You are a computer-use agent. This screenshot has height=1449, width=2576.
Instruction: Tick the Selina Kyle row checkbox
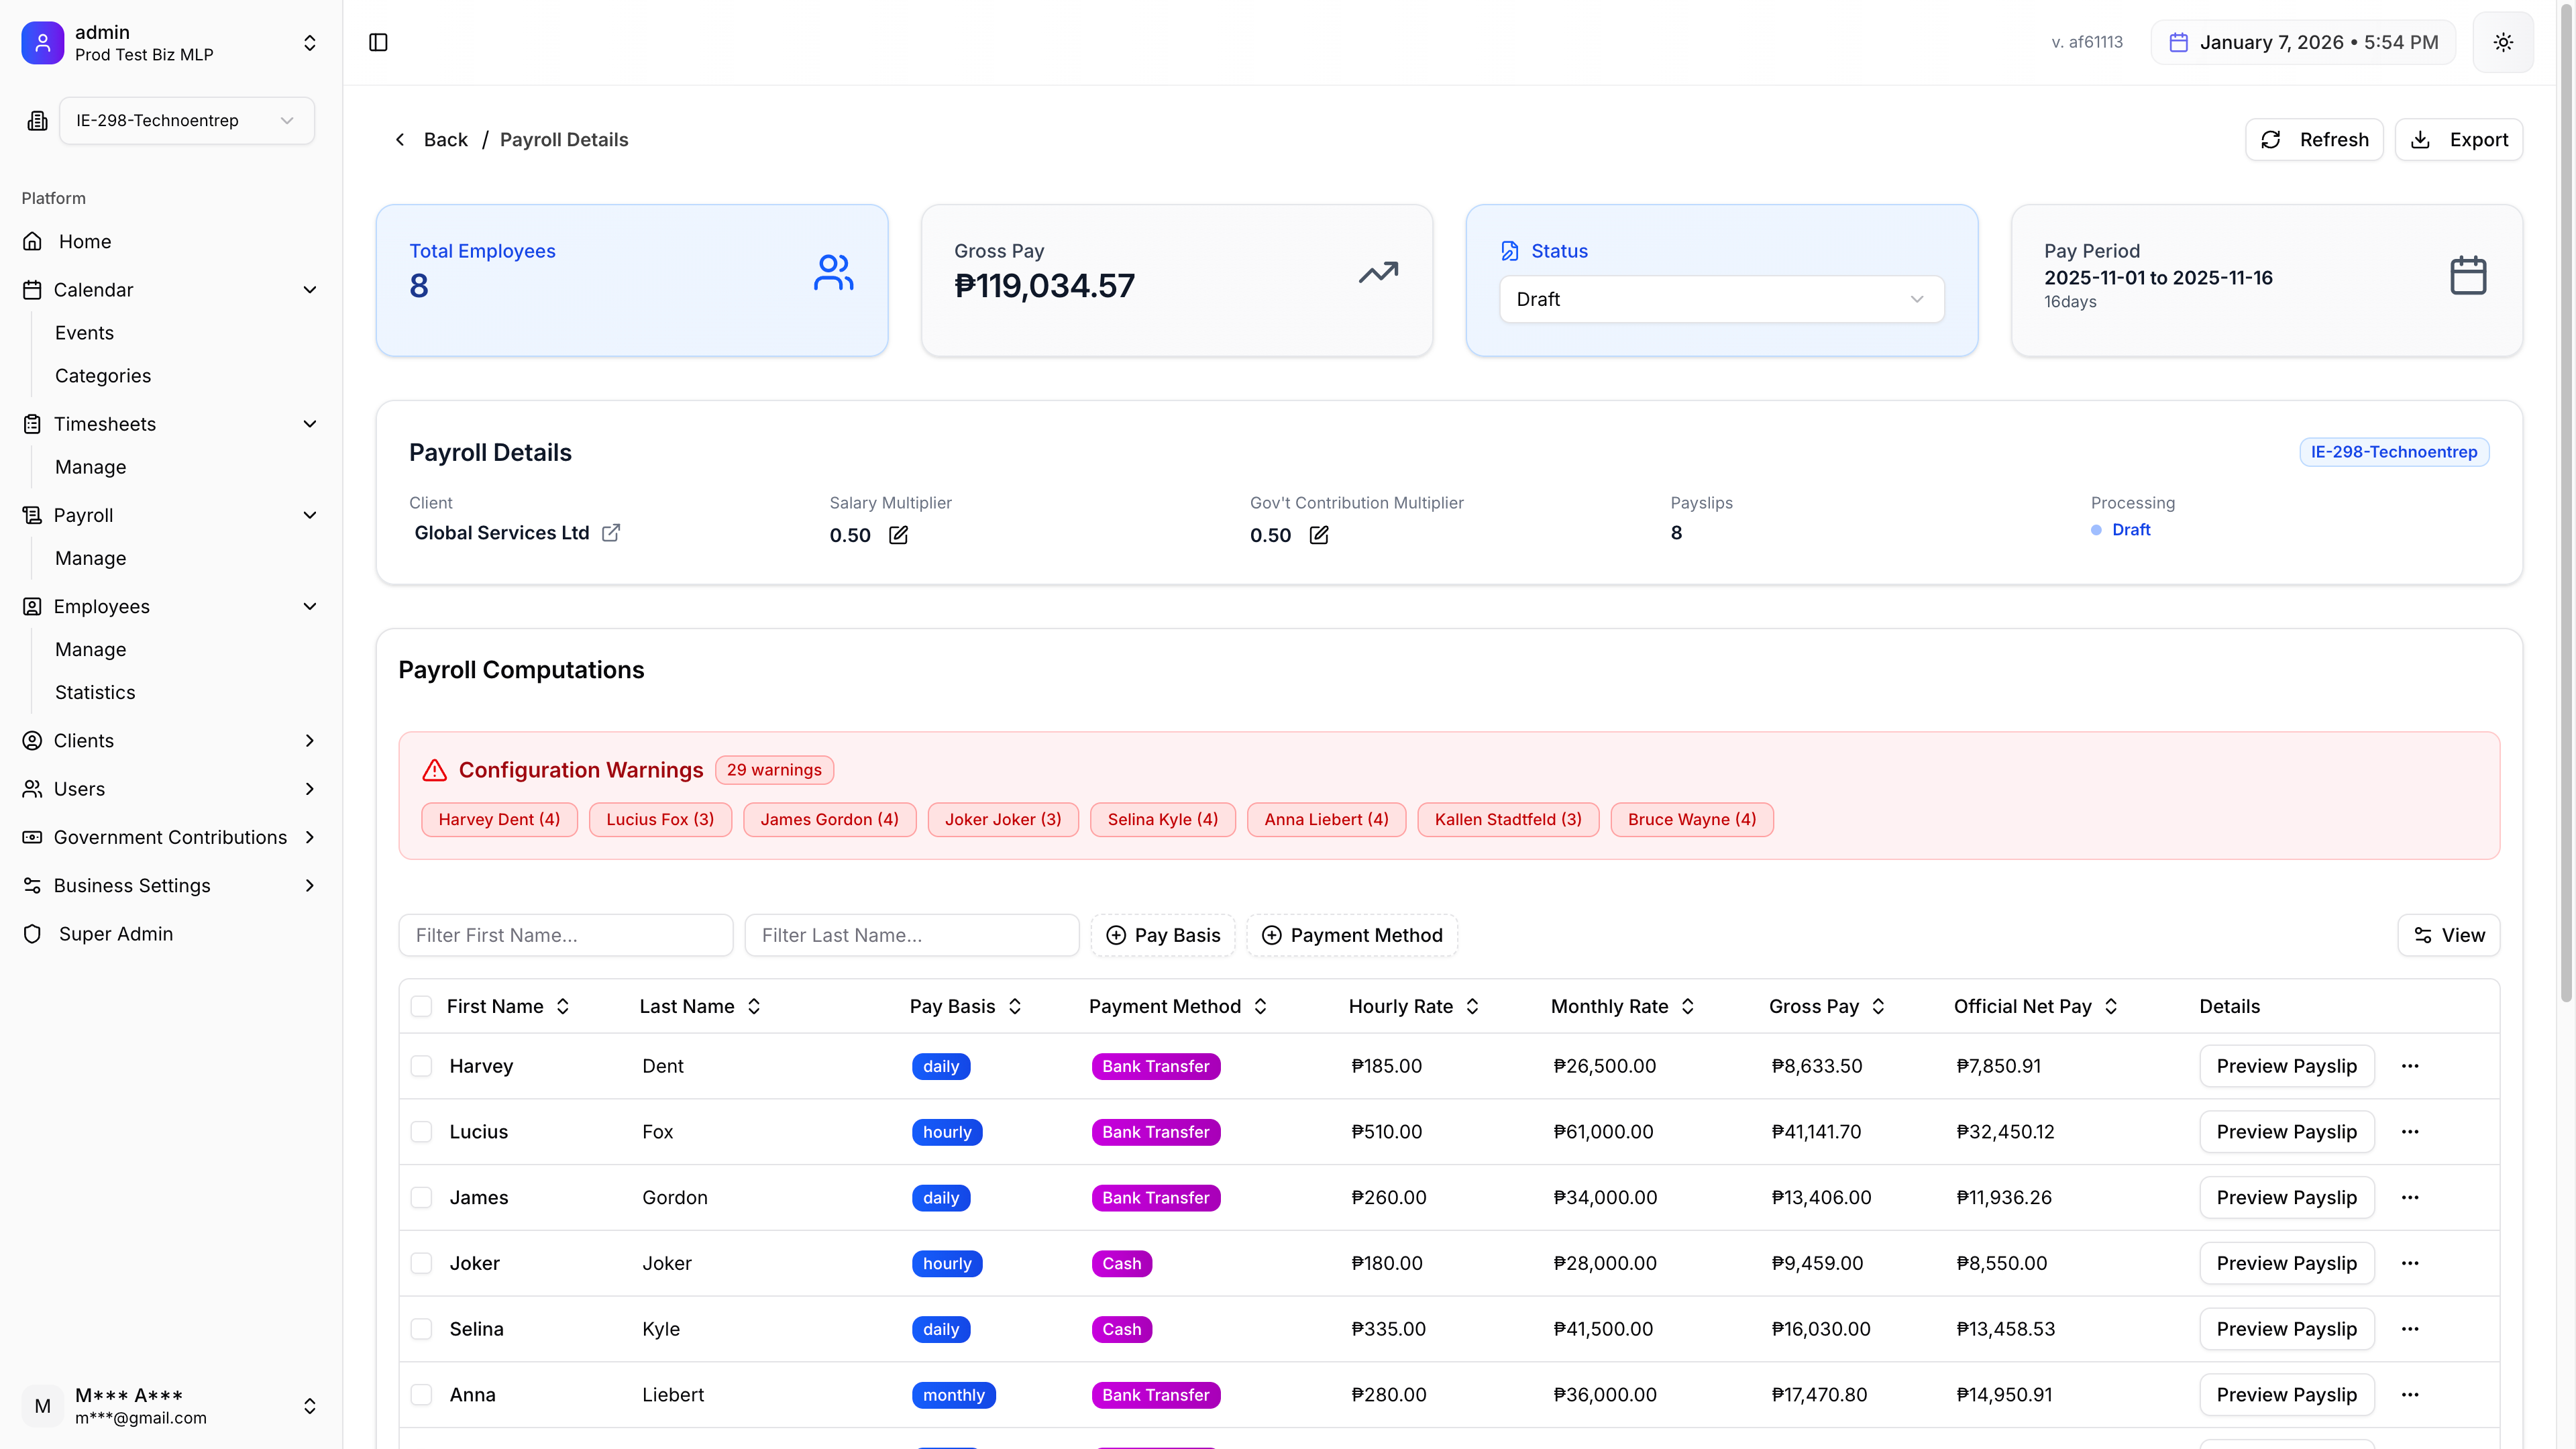pyautogui.click(x=421, y=1329)
